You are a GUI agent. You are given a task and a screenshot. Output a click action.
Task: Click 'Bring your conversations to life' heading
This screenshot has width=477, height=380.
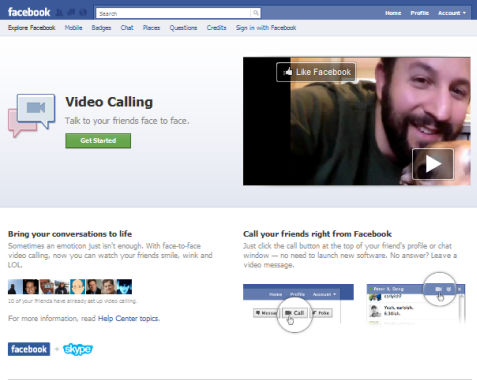pyautogui.click(x=70, y=234)
